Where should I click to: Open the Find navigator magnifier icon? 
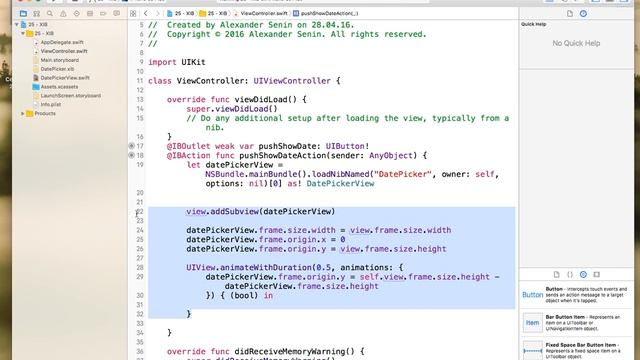50,13
